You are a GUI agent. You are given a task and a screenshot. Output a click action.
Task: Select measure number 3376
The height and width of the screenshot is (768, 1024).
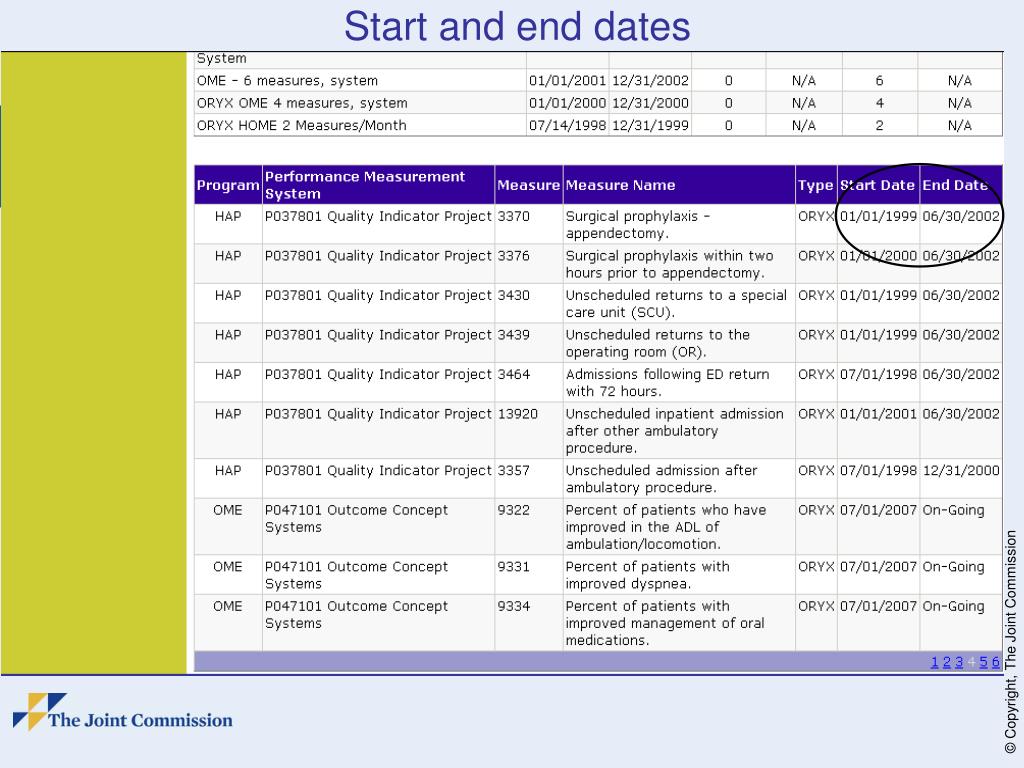click(x=513, y=256)
